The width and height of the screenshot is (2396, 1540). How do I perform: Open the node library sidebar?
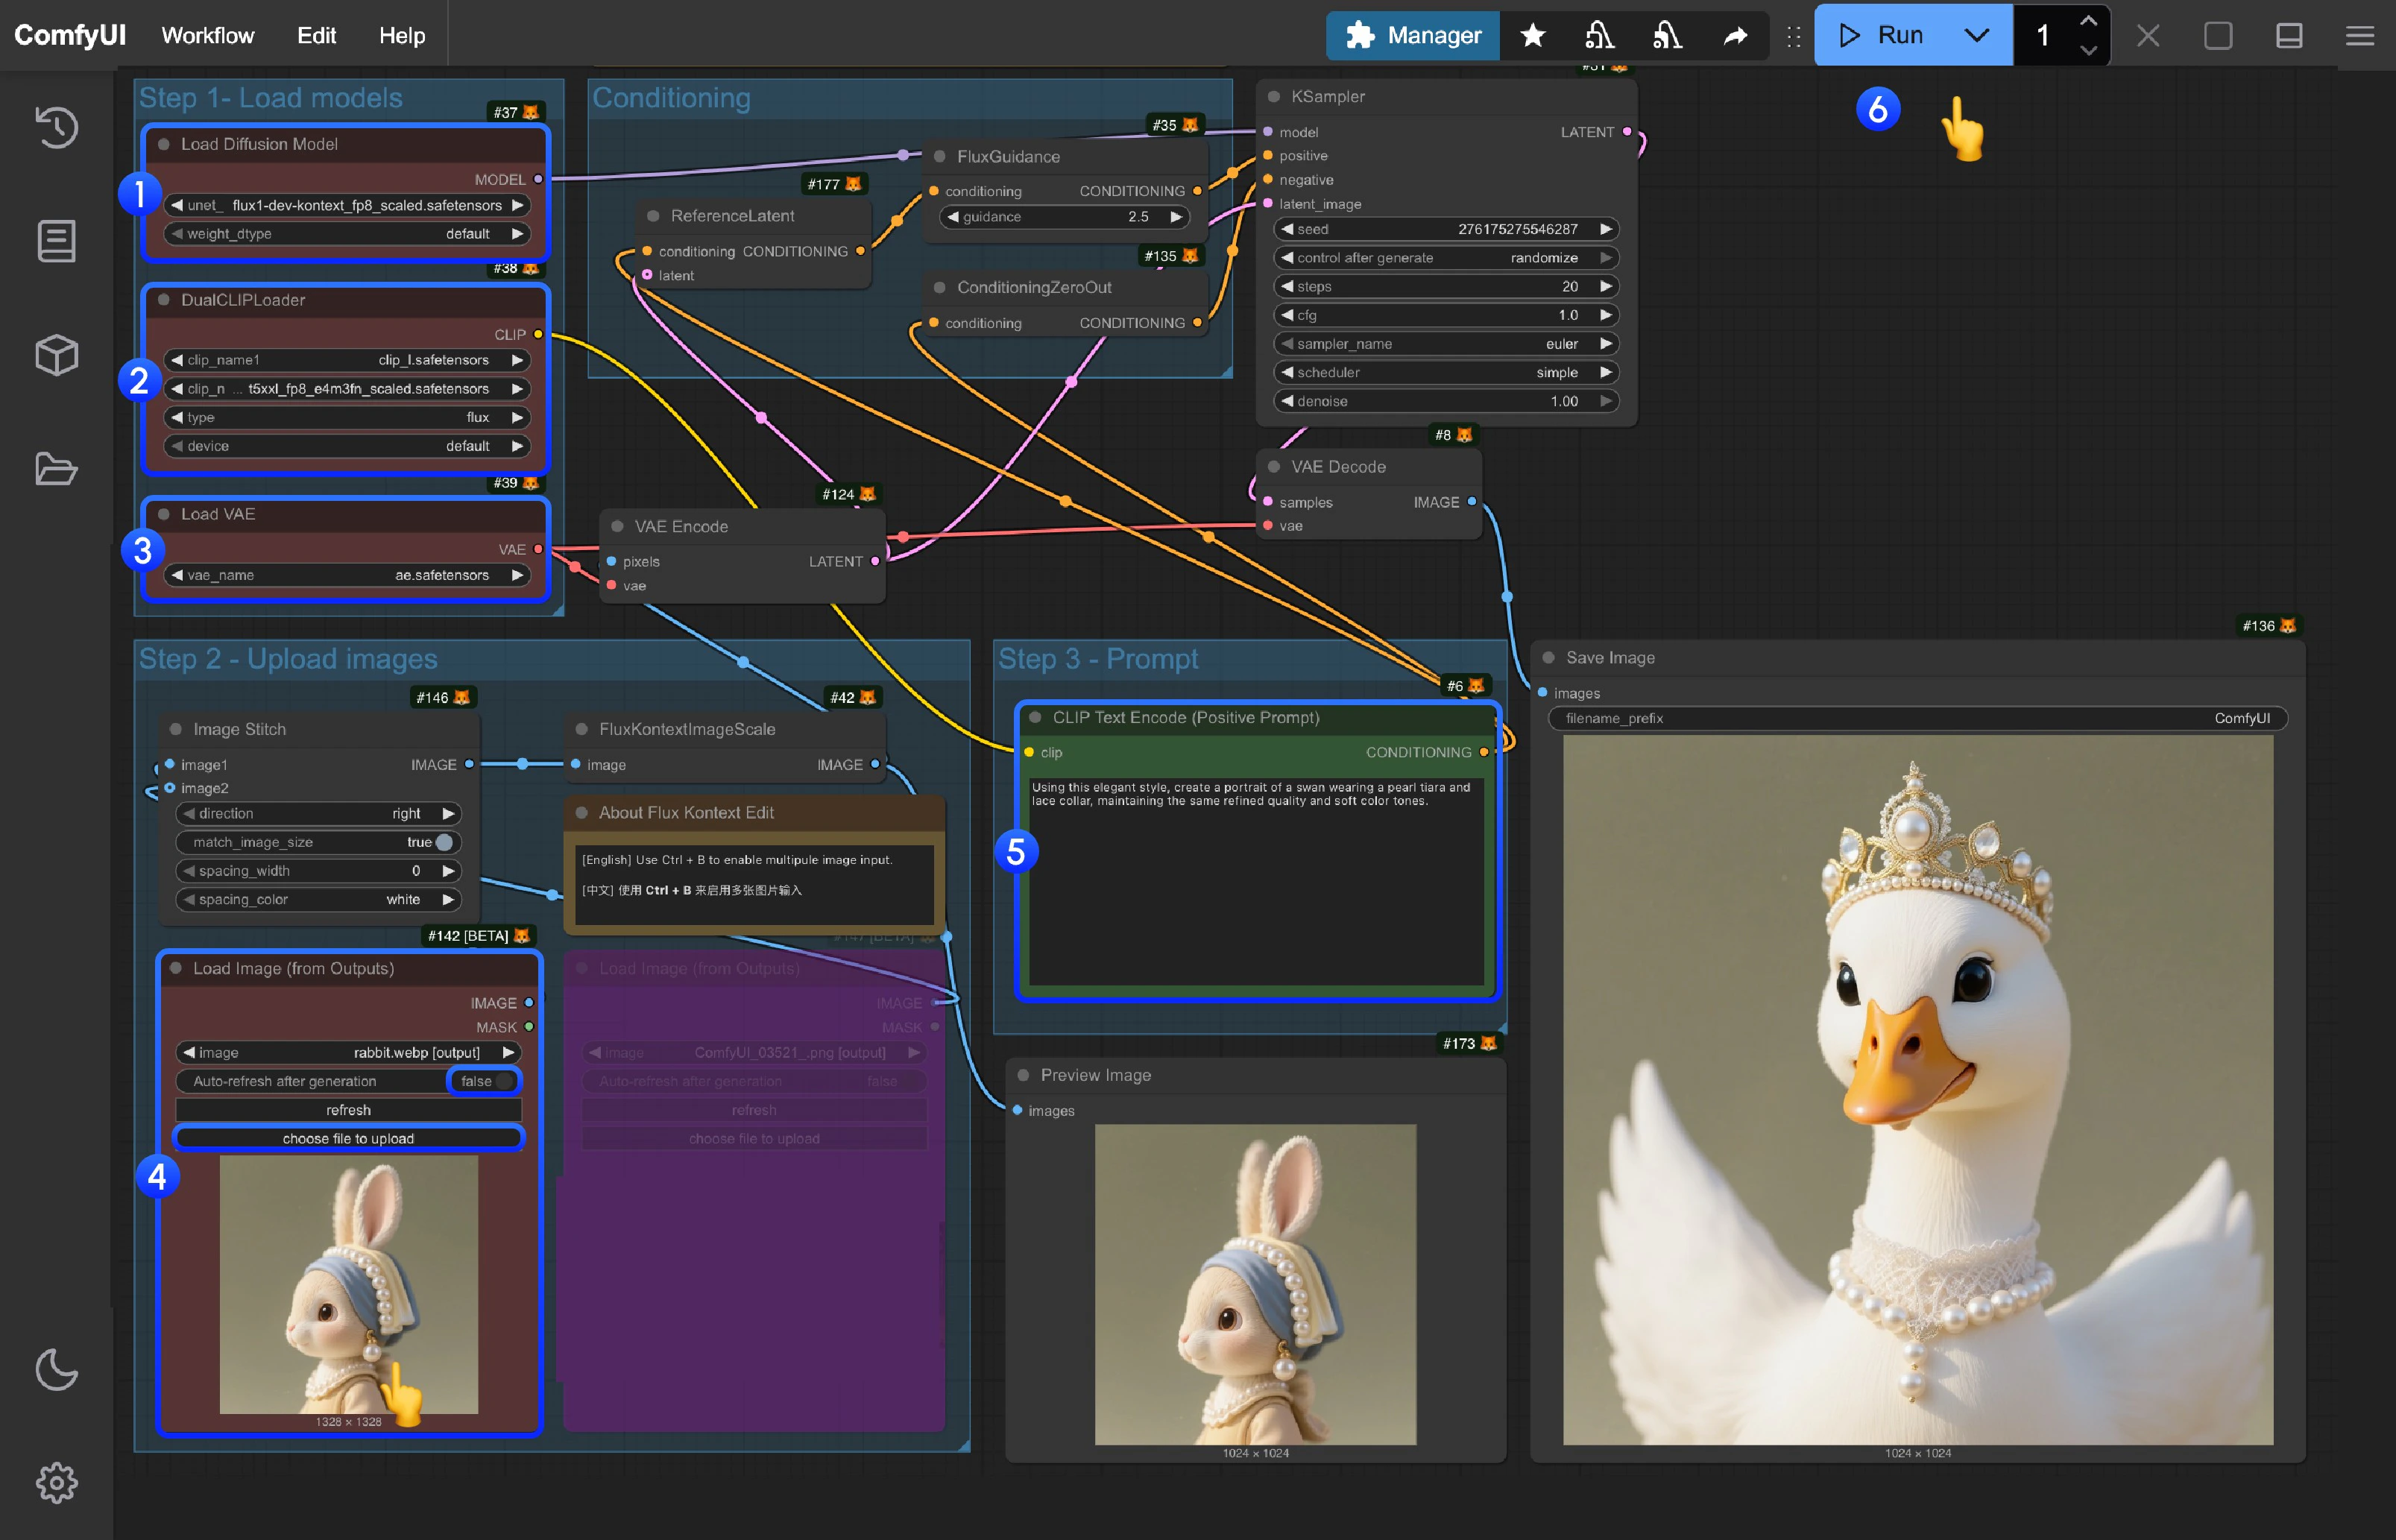click(56, 240)
